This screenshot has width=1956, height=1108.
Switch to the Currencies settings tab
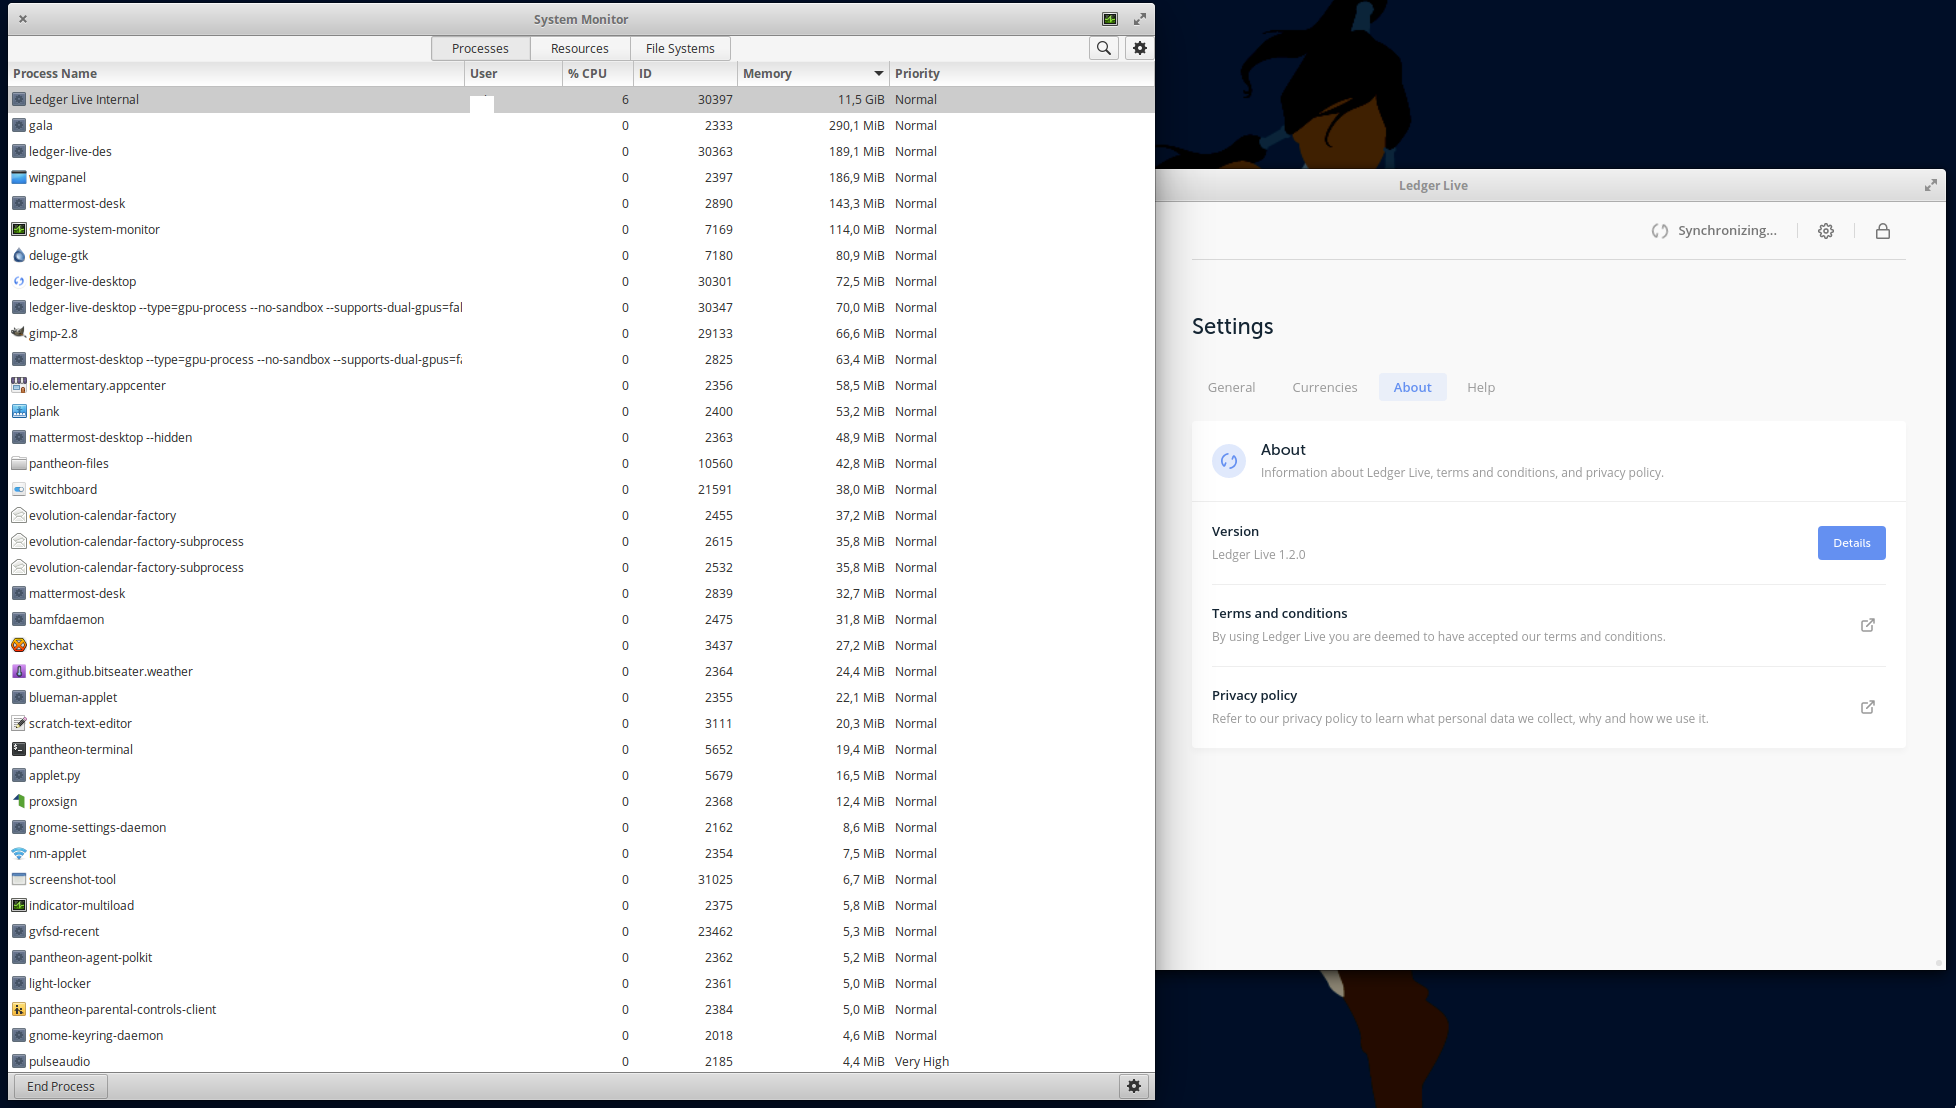tap(1324, 387)
